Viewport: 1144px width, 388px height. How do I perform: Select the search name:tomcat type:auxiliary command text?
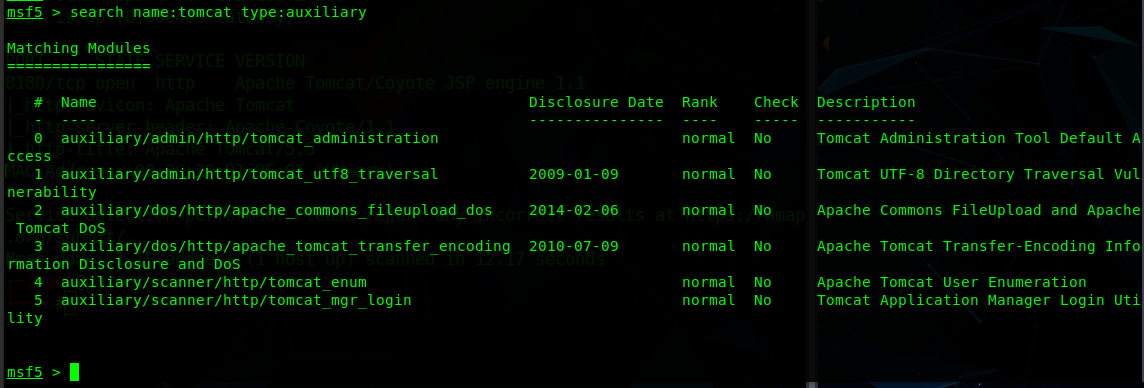pyautogui.click(x=218, y=12)
